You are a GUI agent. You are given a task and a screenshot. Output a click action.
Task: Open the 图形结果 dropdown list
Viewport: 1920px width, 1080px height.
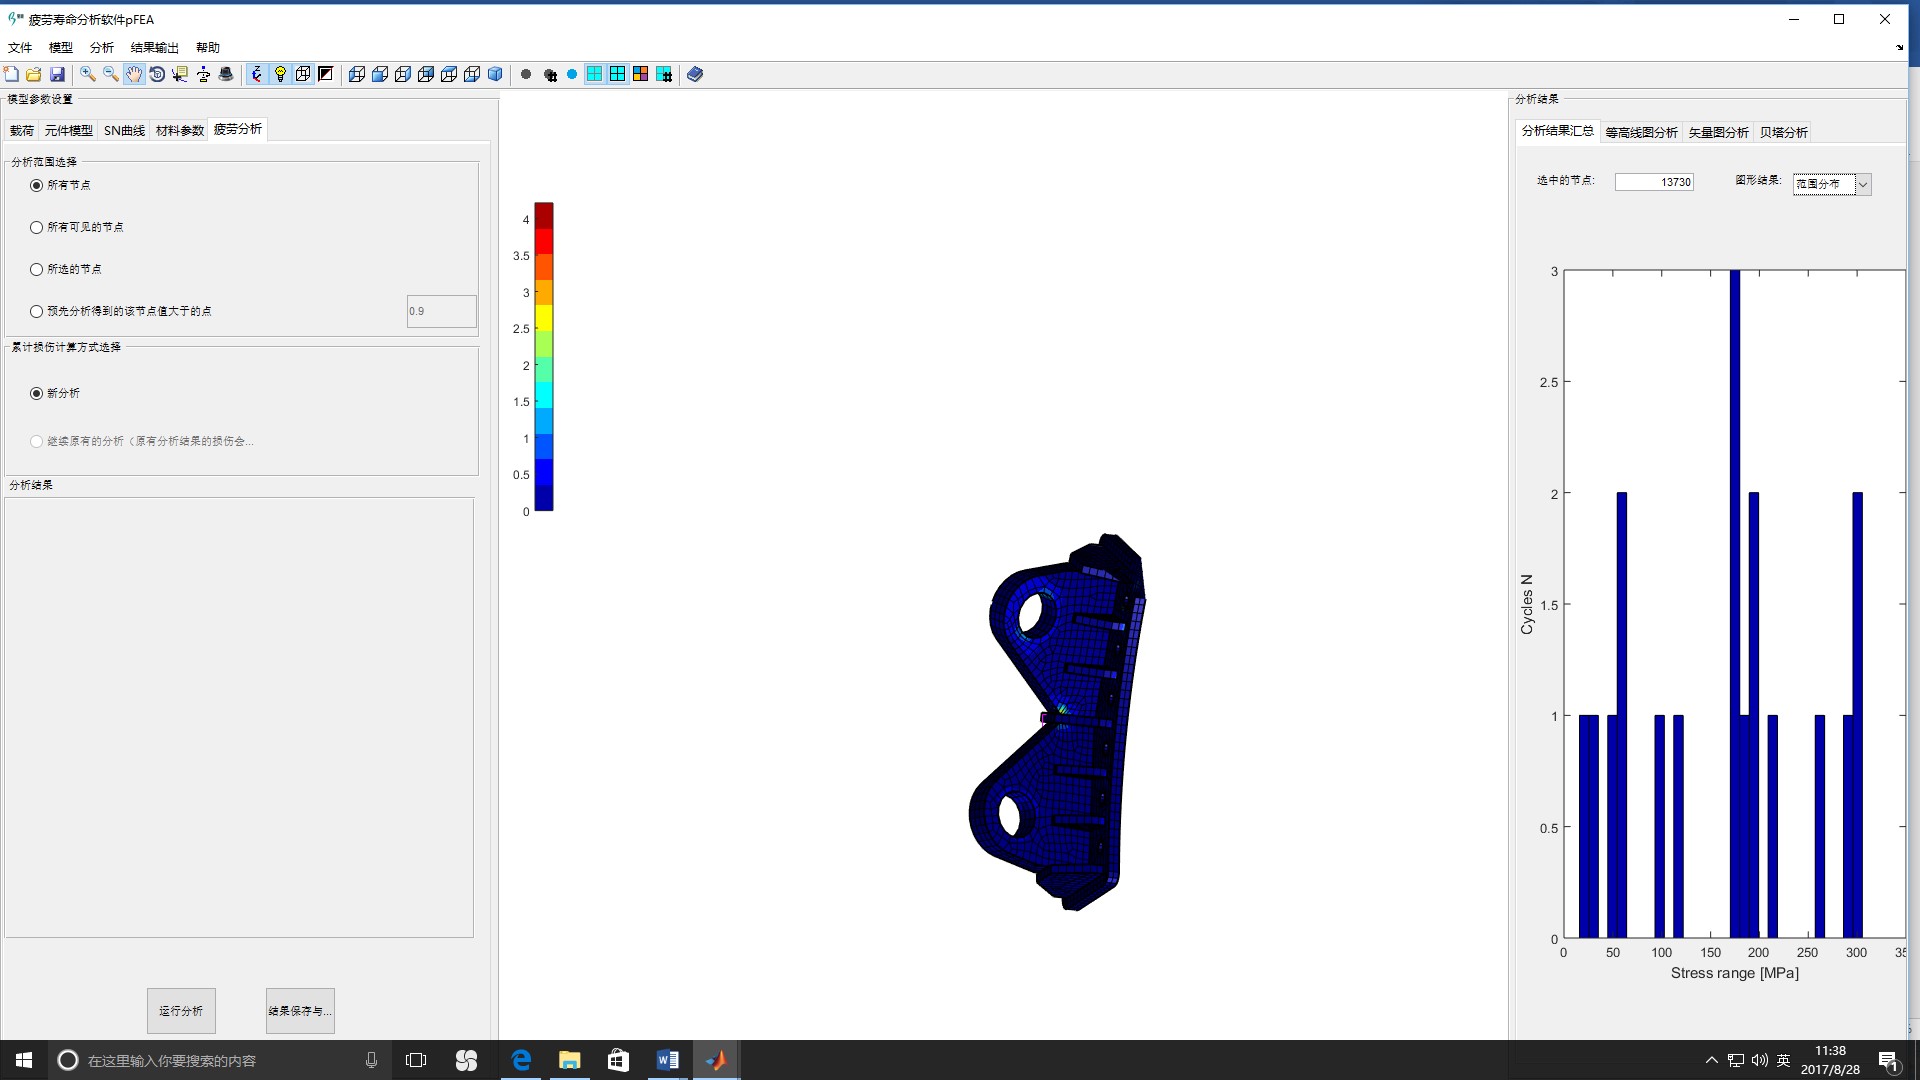tap(1831, 184)
